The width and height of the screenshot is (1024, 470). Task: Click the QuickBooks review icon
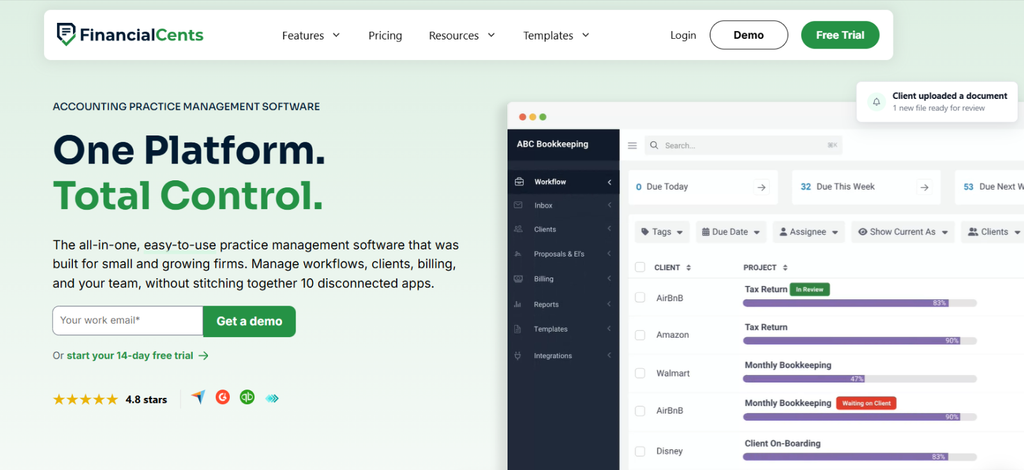point(247,397)
